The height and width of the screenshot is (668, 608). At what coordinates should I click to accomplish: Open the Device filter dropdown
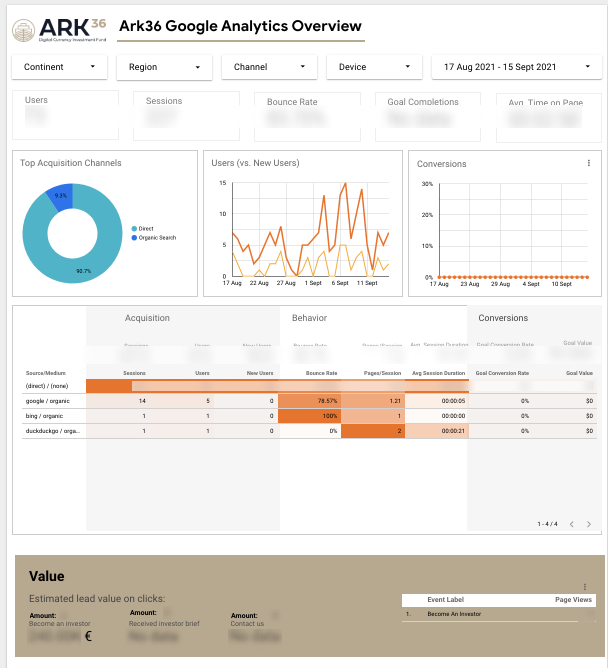pos(374,67)
